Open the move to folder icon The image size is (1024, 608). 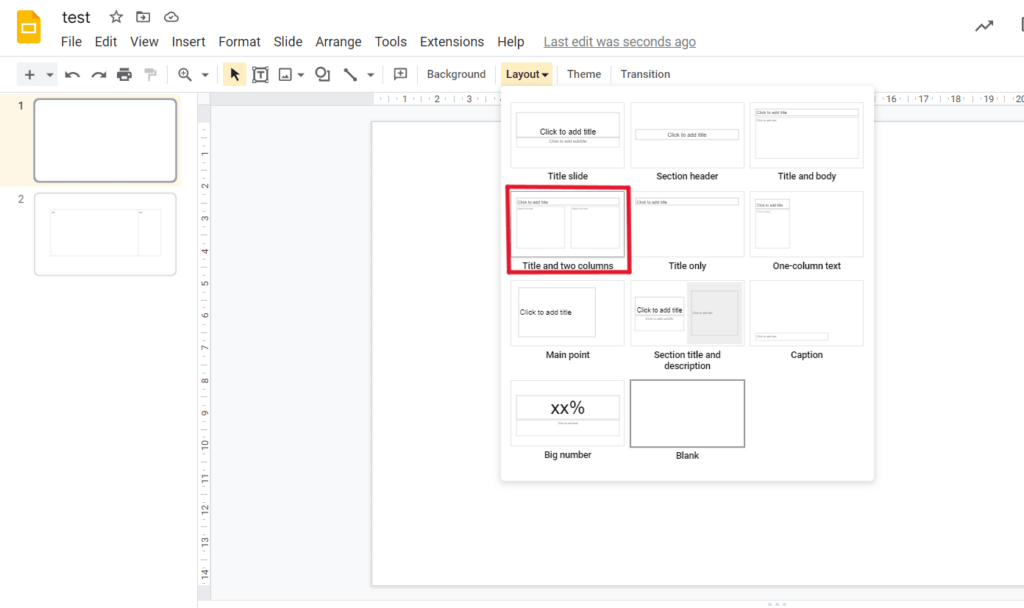[143, 17]
